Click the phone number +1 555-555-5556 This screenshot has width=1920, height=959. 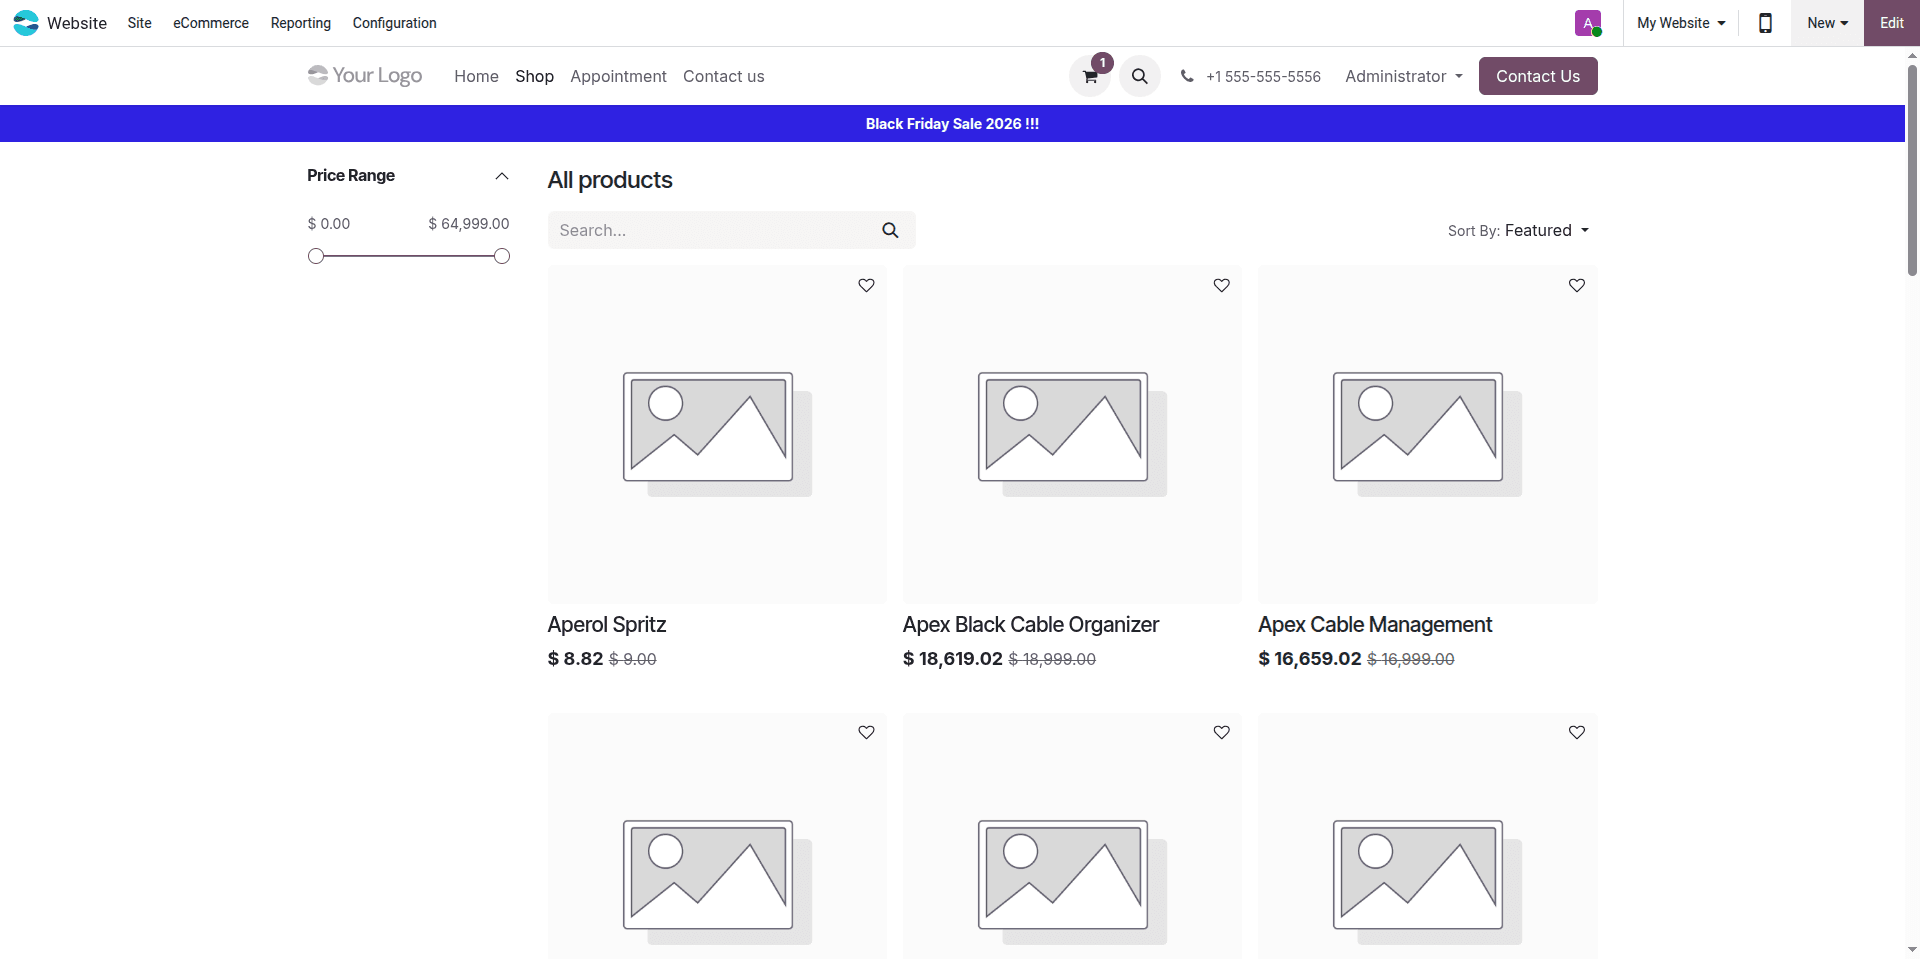pyautogui.click(x=1262, y=77)
